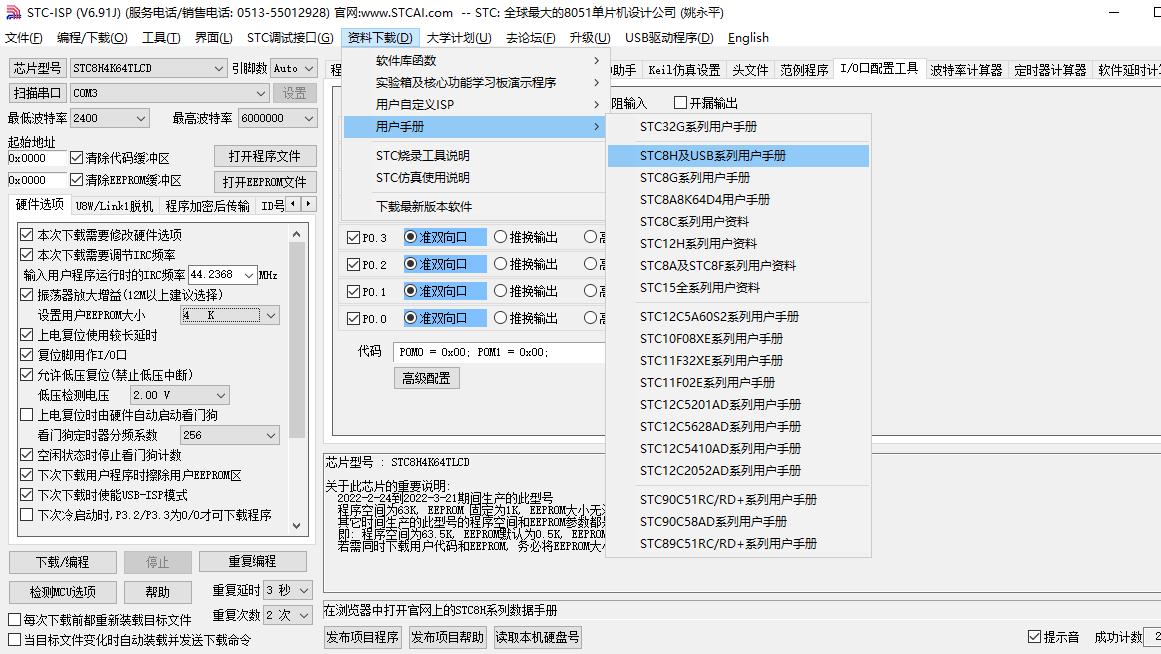Click the 代码 P0M0 output field
The image size is (1161, 654).
(x=499, y=353)
